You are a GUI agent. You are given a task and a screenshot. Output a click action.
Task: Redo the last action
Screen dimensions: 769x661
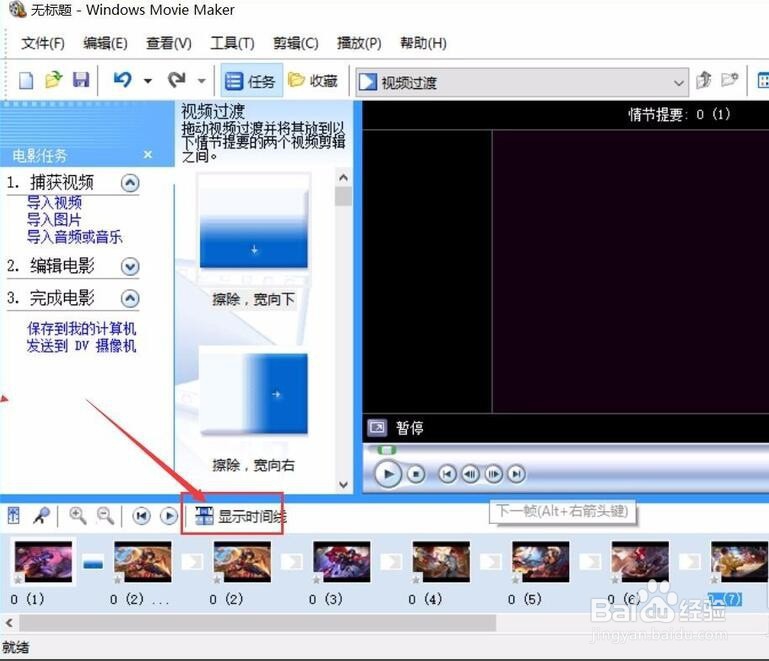point(177,79)
